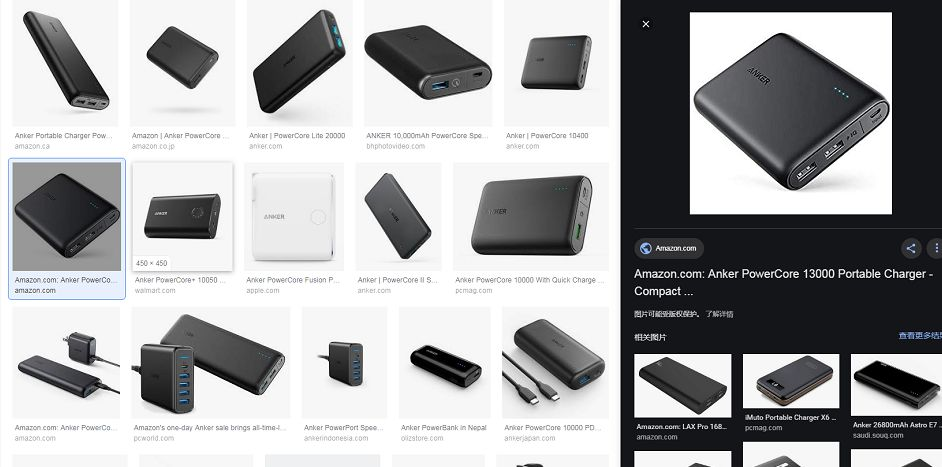Close the image preview panel
Screen dimensions: 942x467
[646, 24]
